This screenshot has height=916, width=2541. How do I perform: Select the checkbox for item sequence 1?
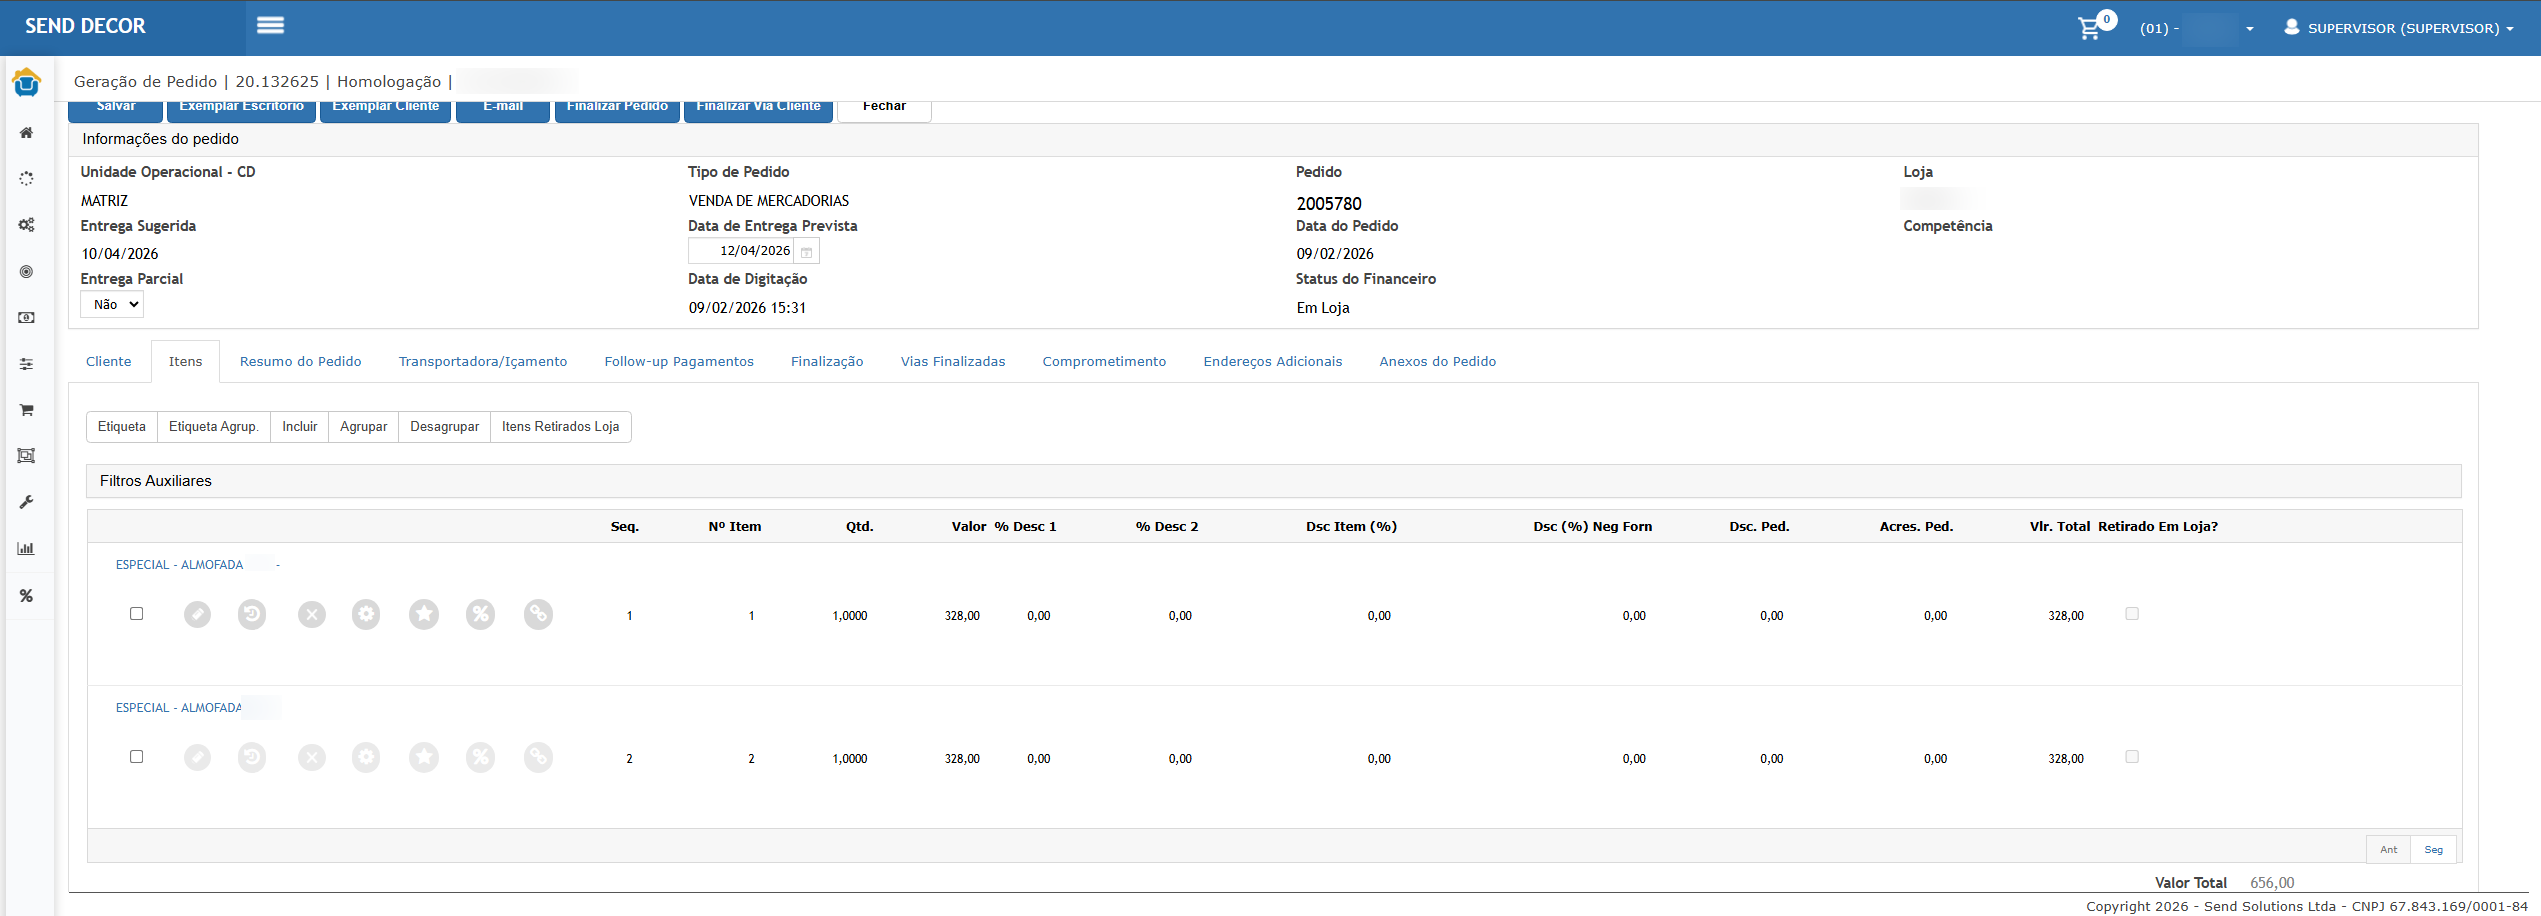click(x=137, y=614)
